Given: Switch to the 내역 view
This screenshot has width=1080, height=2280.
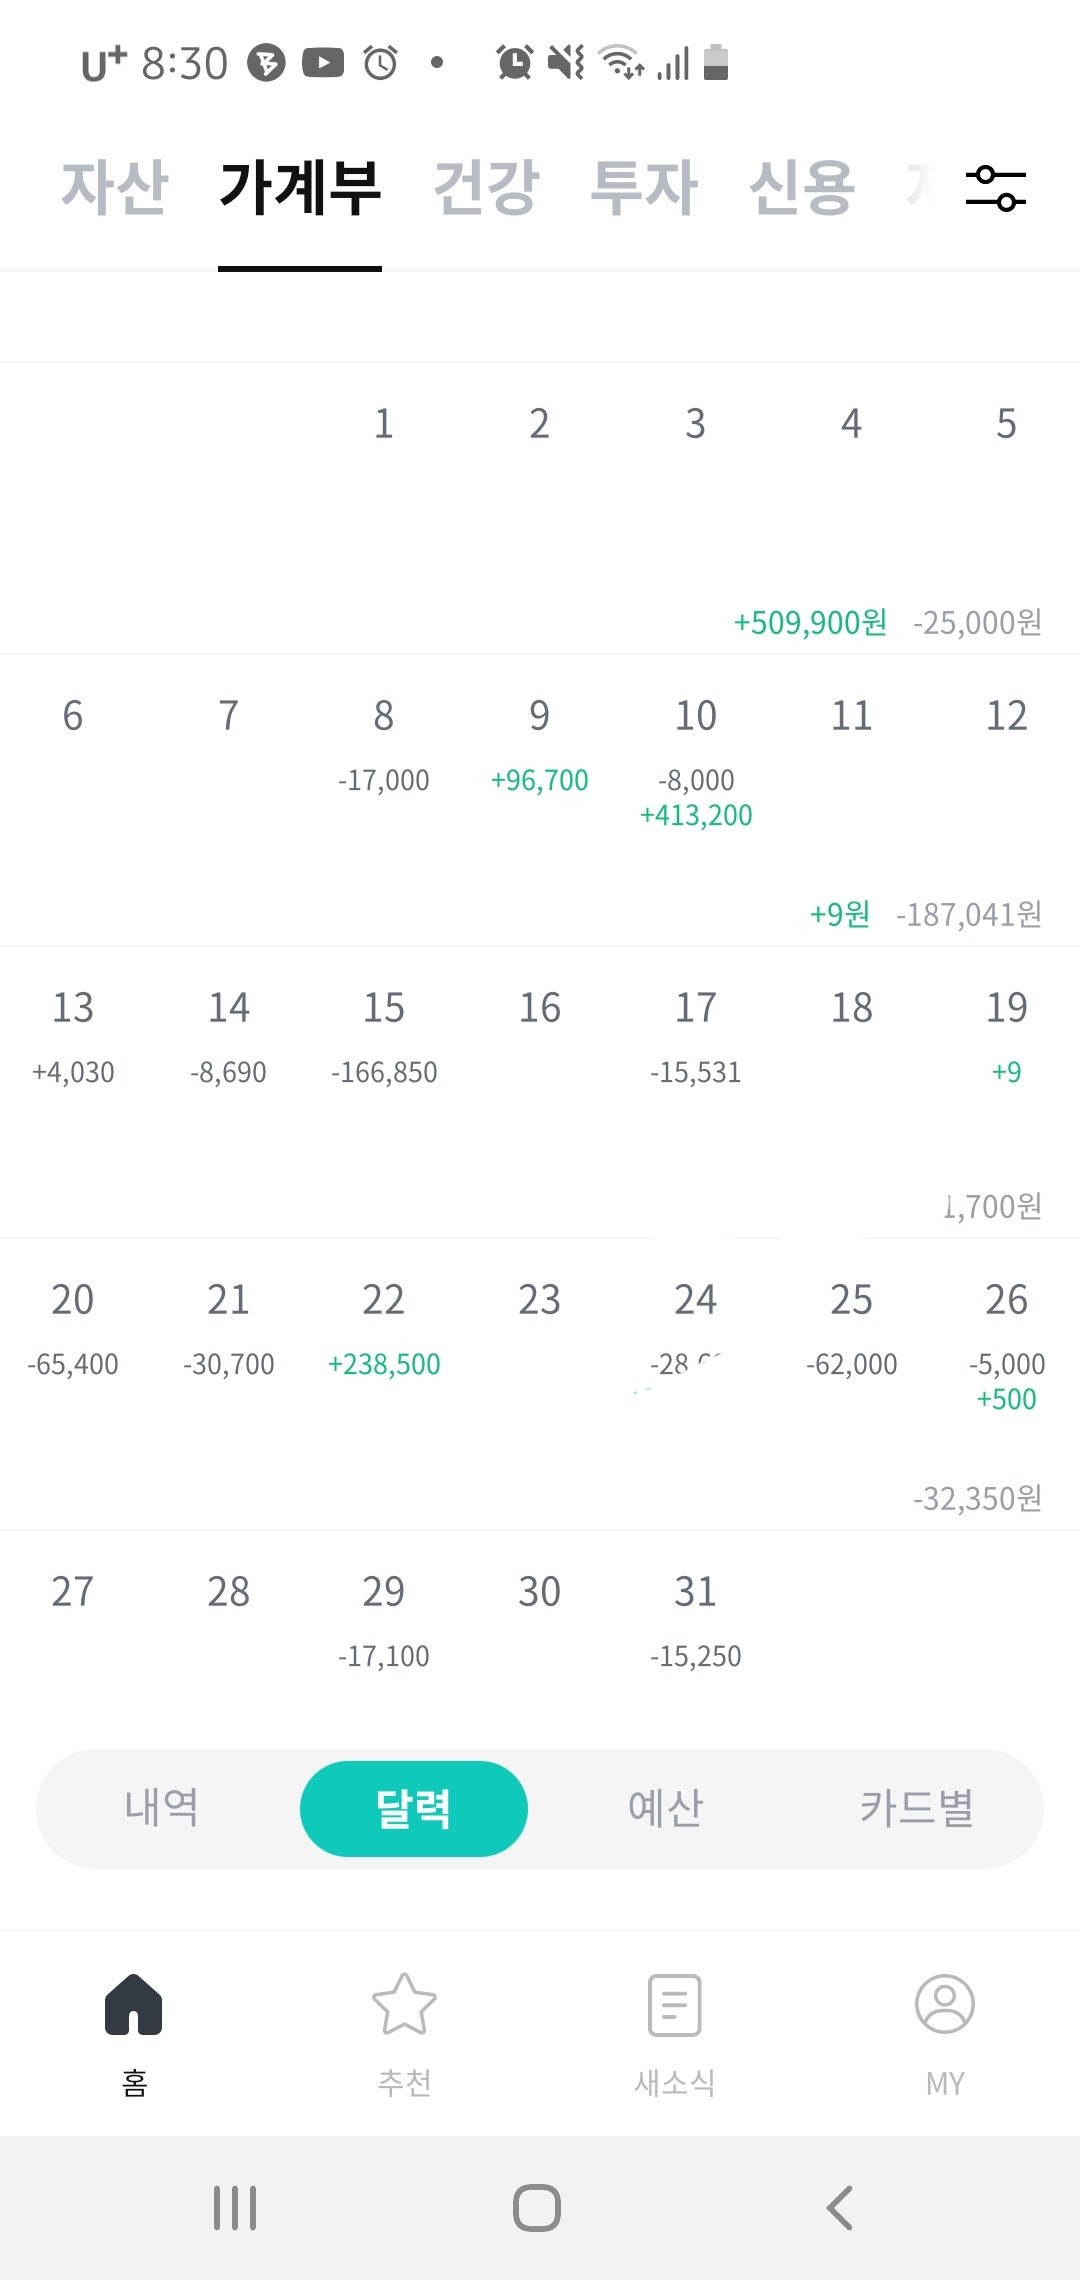Looking at the screenshot, I should click(x=162, y=1808).
